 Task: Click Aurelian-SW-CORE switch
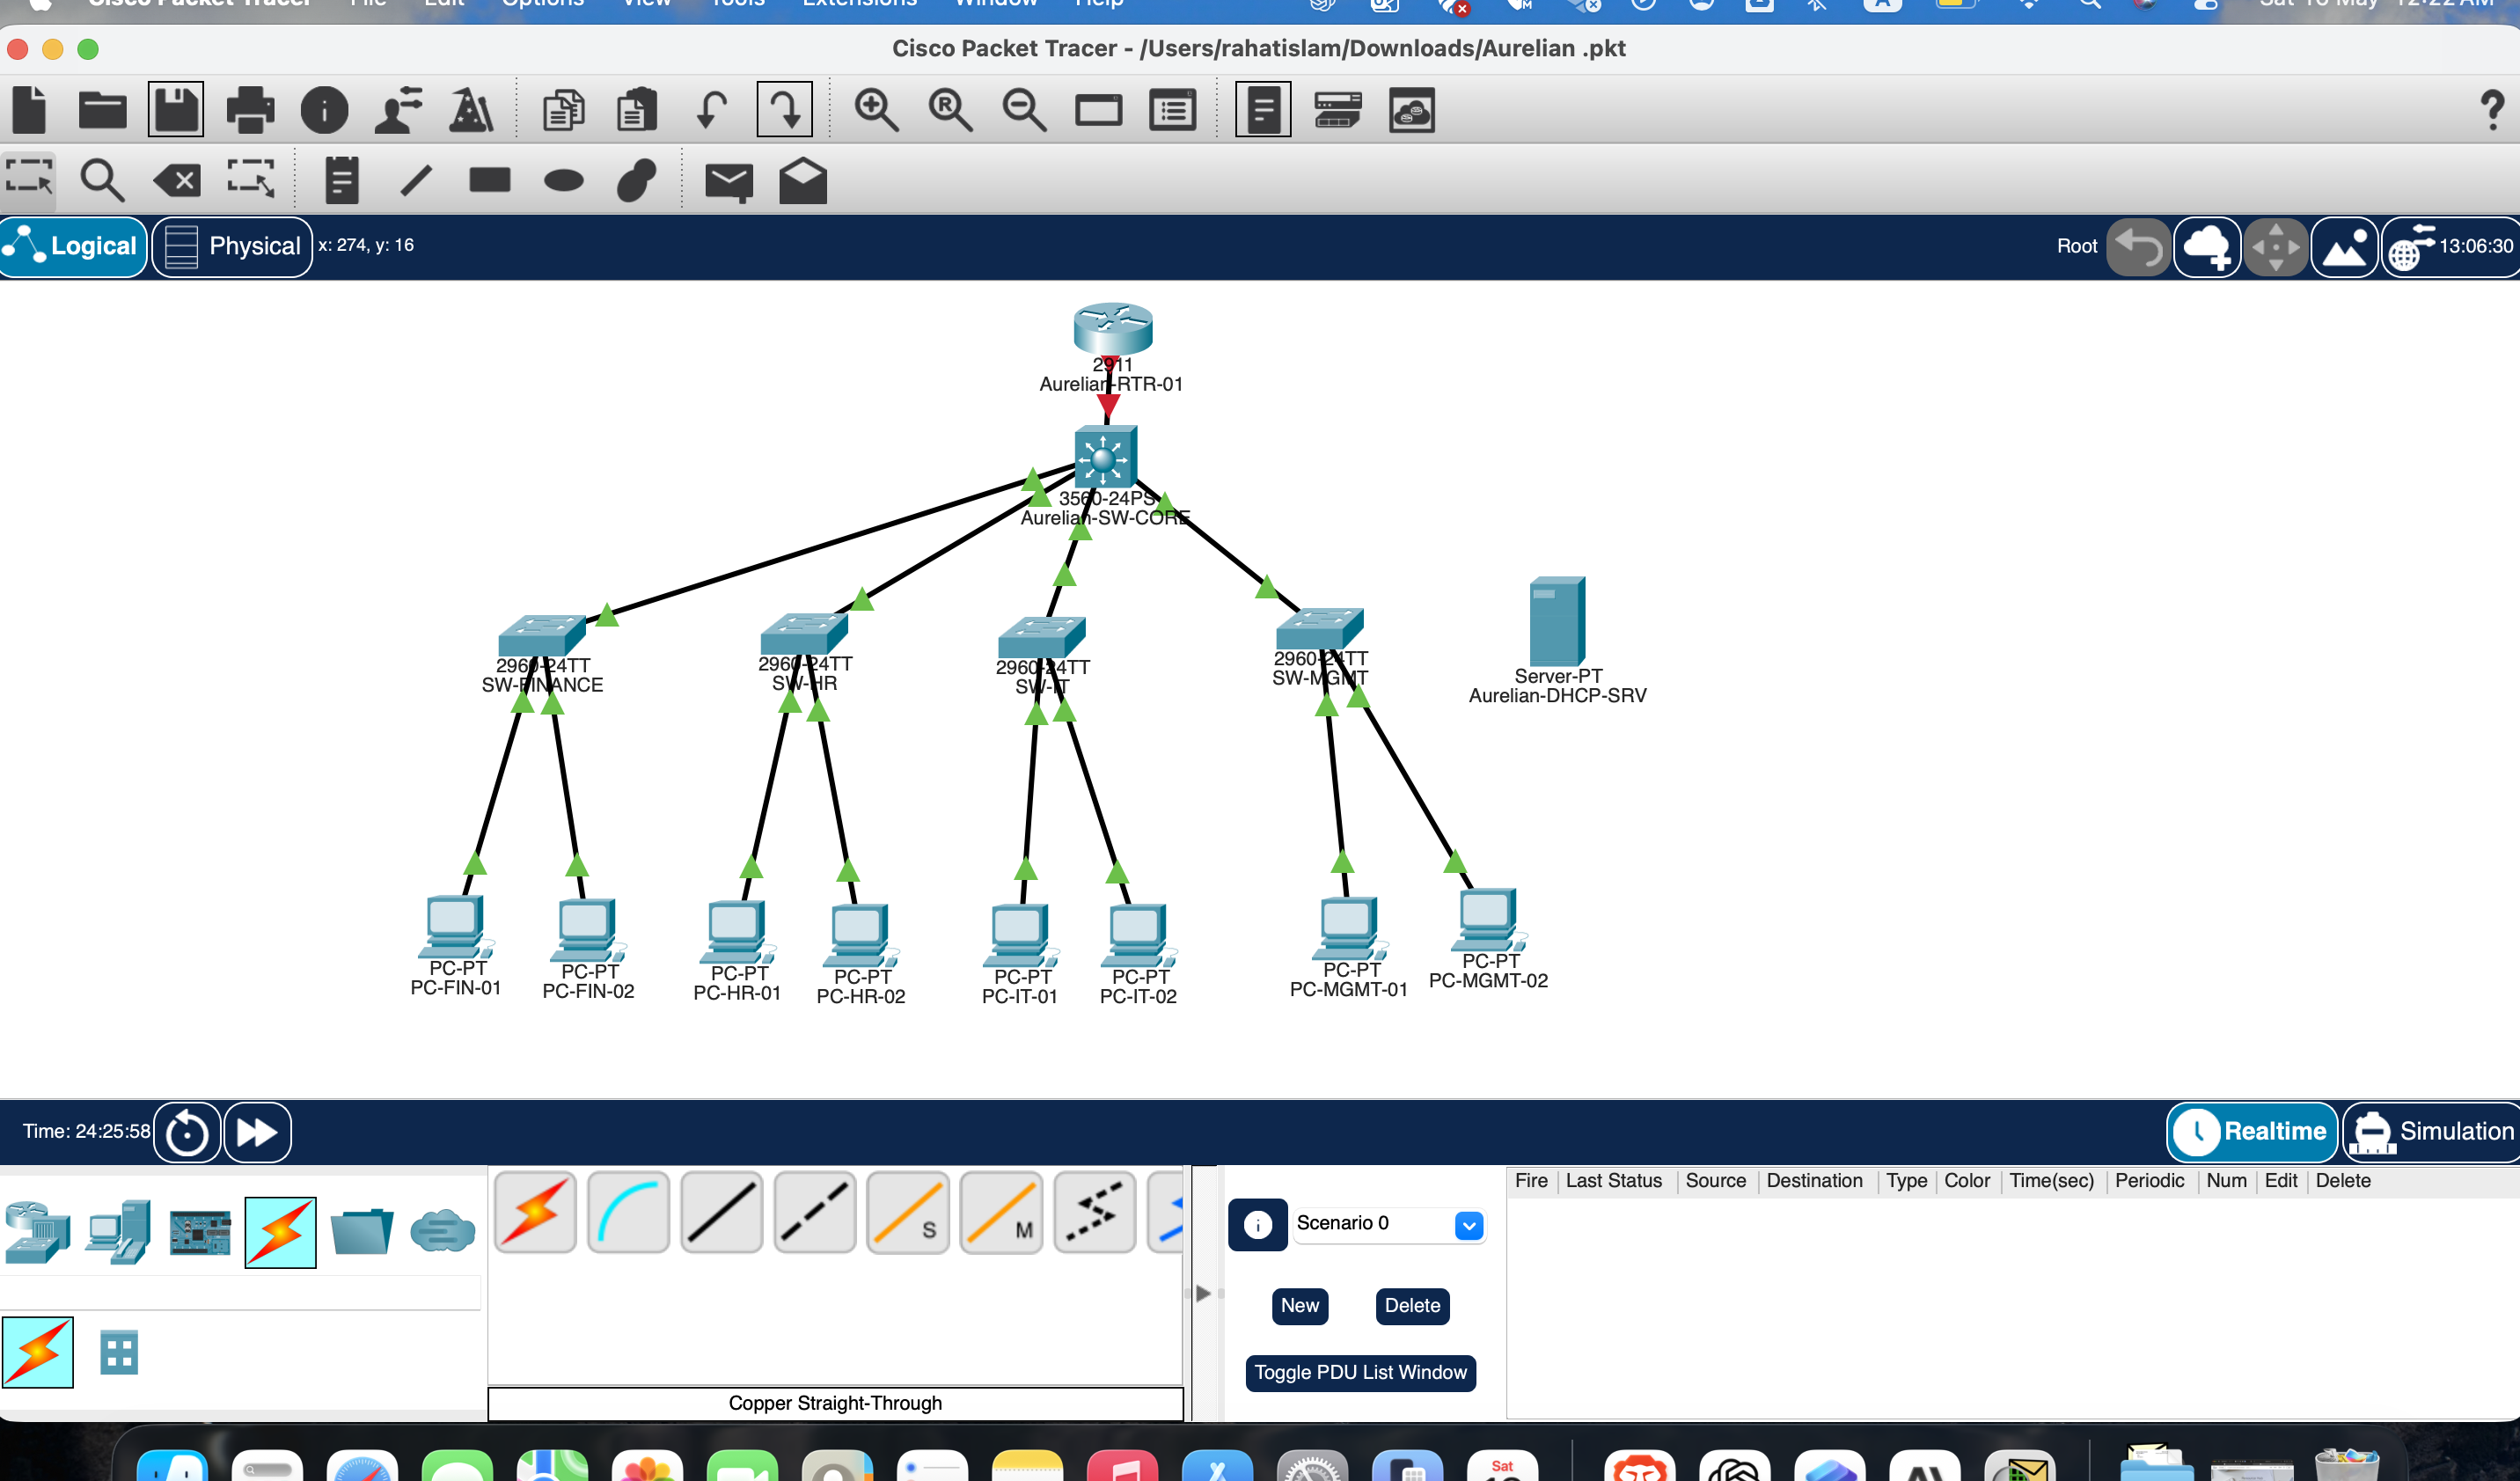(x=1105, y=457)
